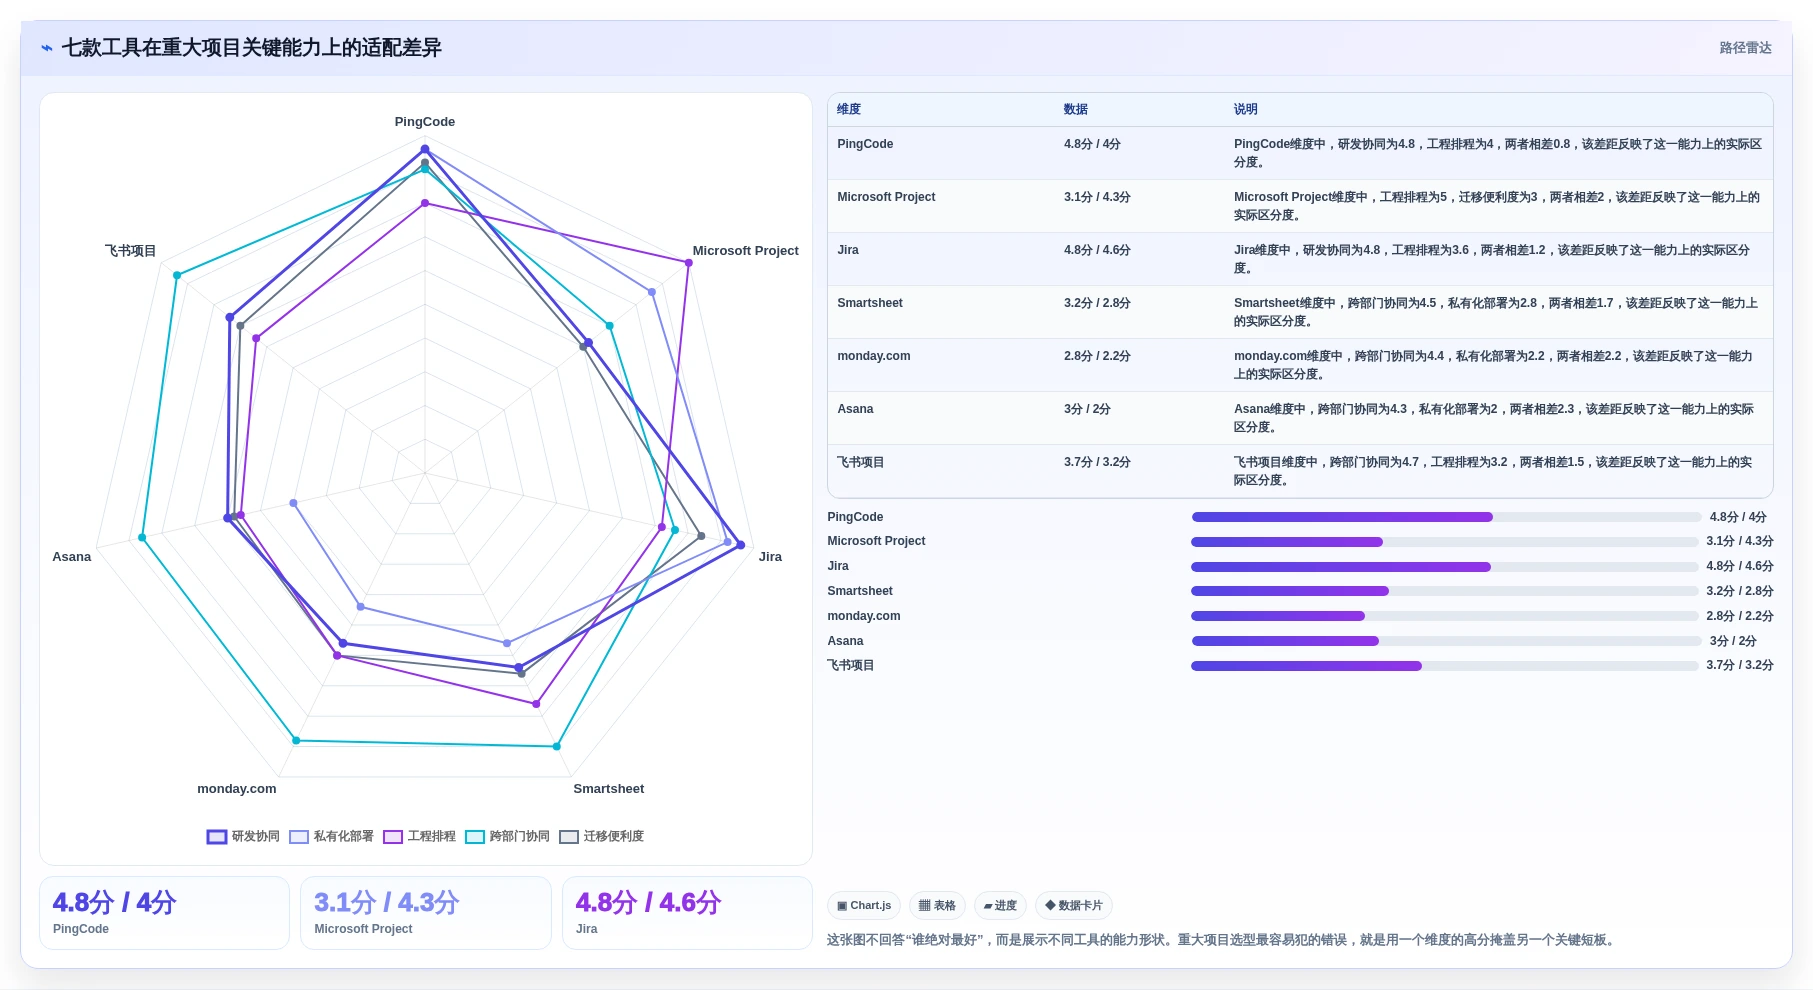Click the Jira radar axis label
Screen dimensions: 1813x990
click(770, 557)
